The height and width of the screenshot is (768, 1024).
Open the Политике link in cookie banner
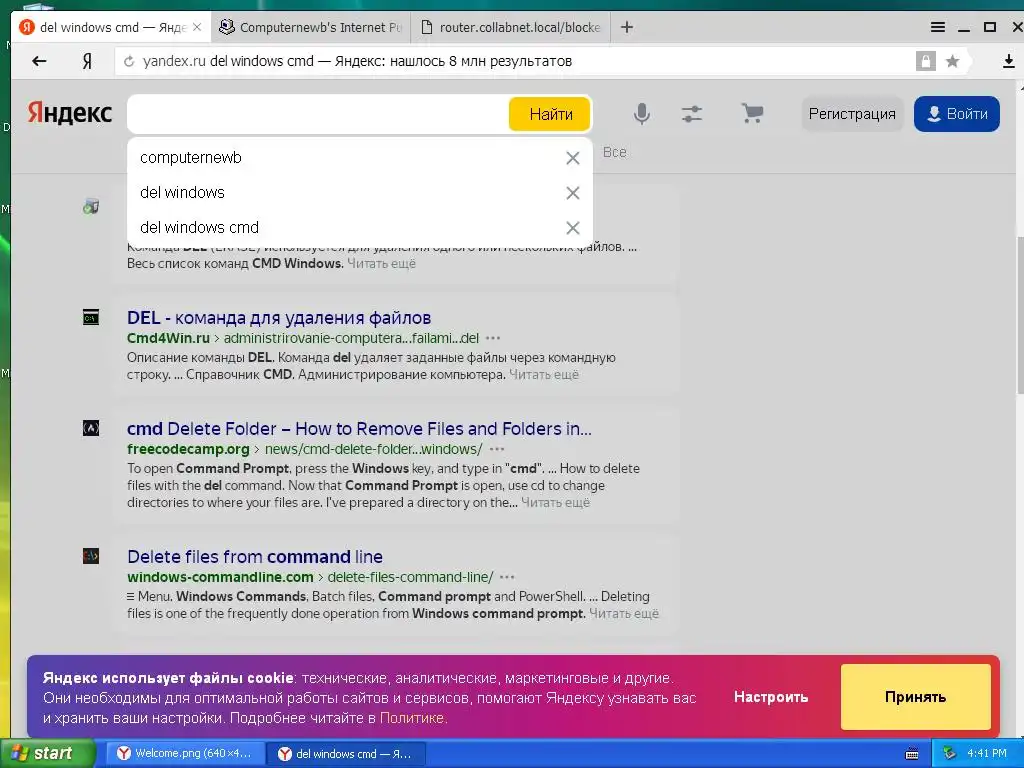(x=411, y=718)
